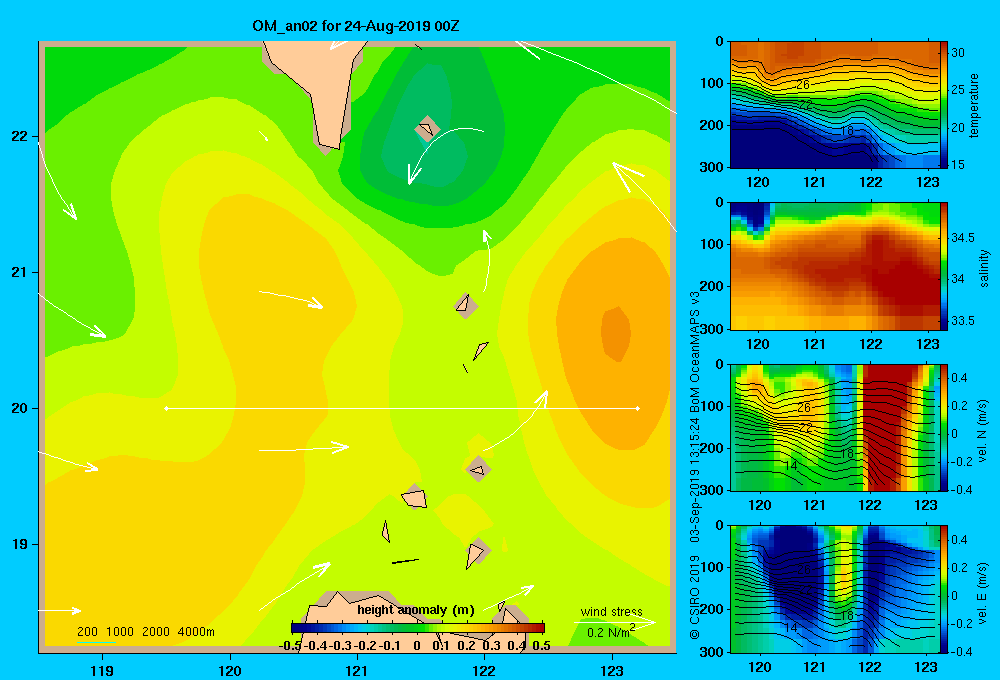Screen dimensions: 1000x680
Task: Click the "4000m" depth contour legend entry
Action: (x=196, y=632)
